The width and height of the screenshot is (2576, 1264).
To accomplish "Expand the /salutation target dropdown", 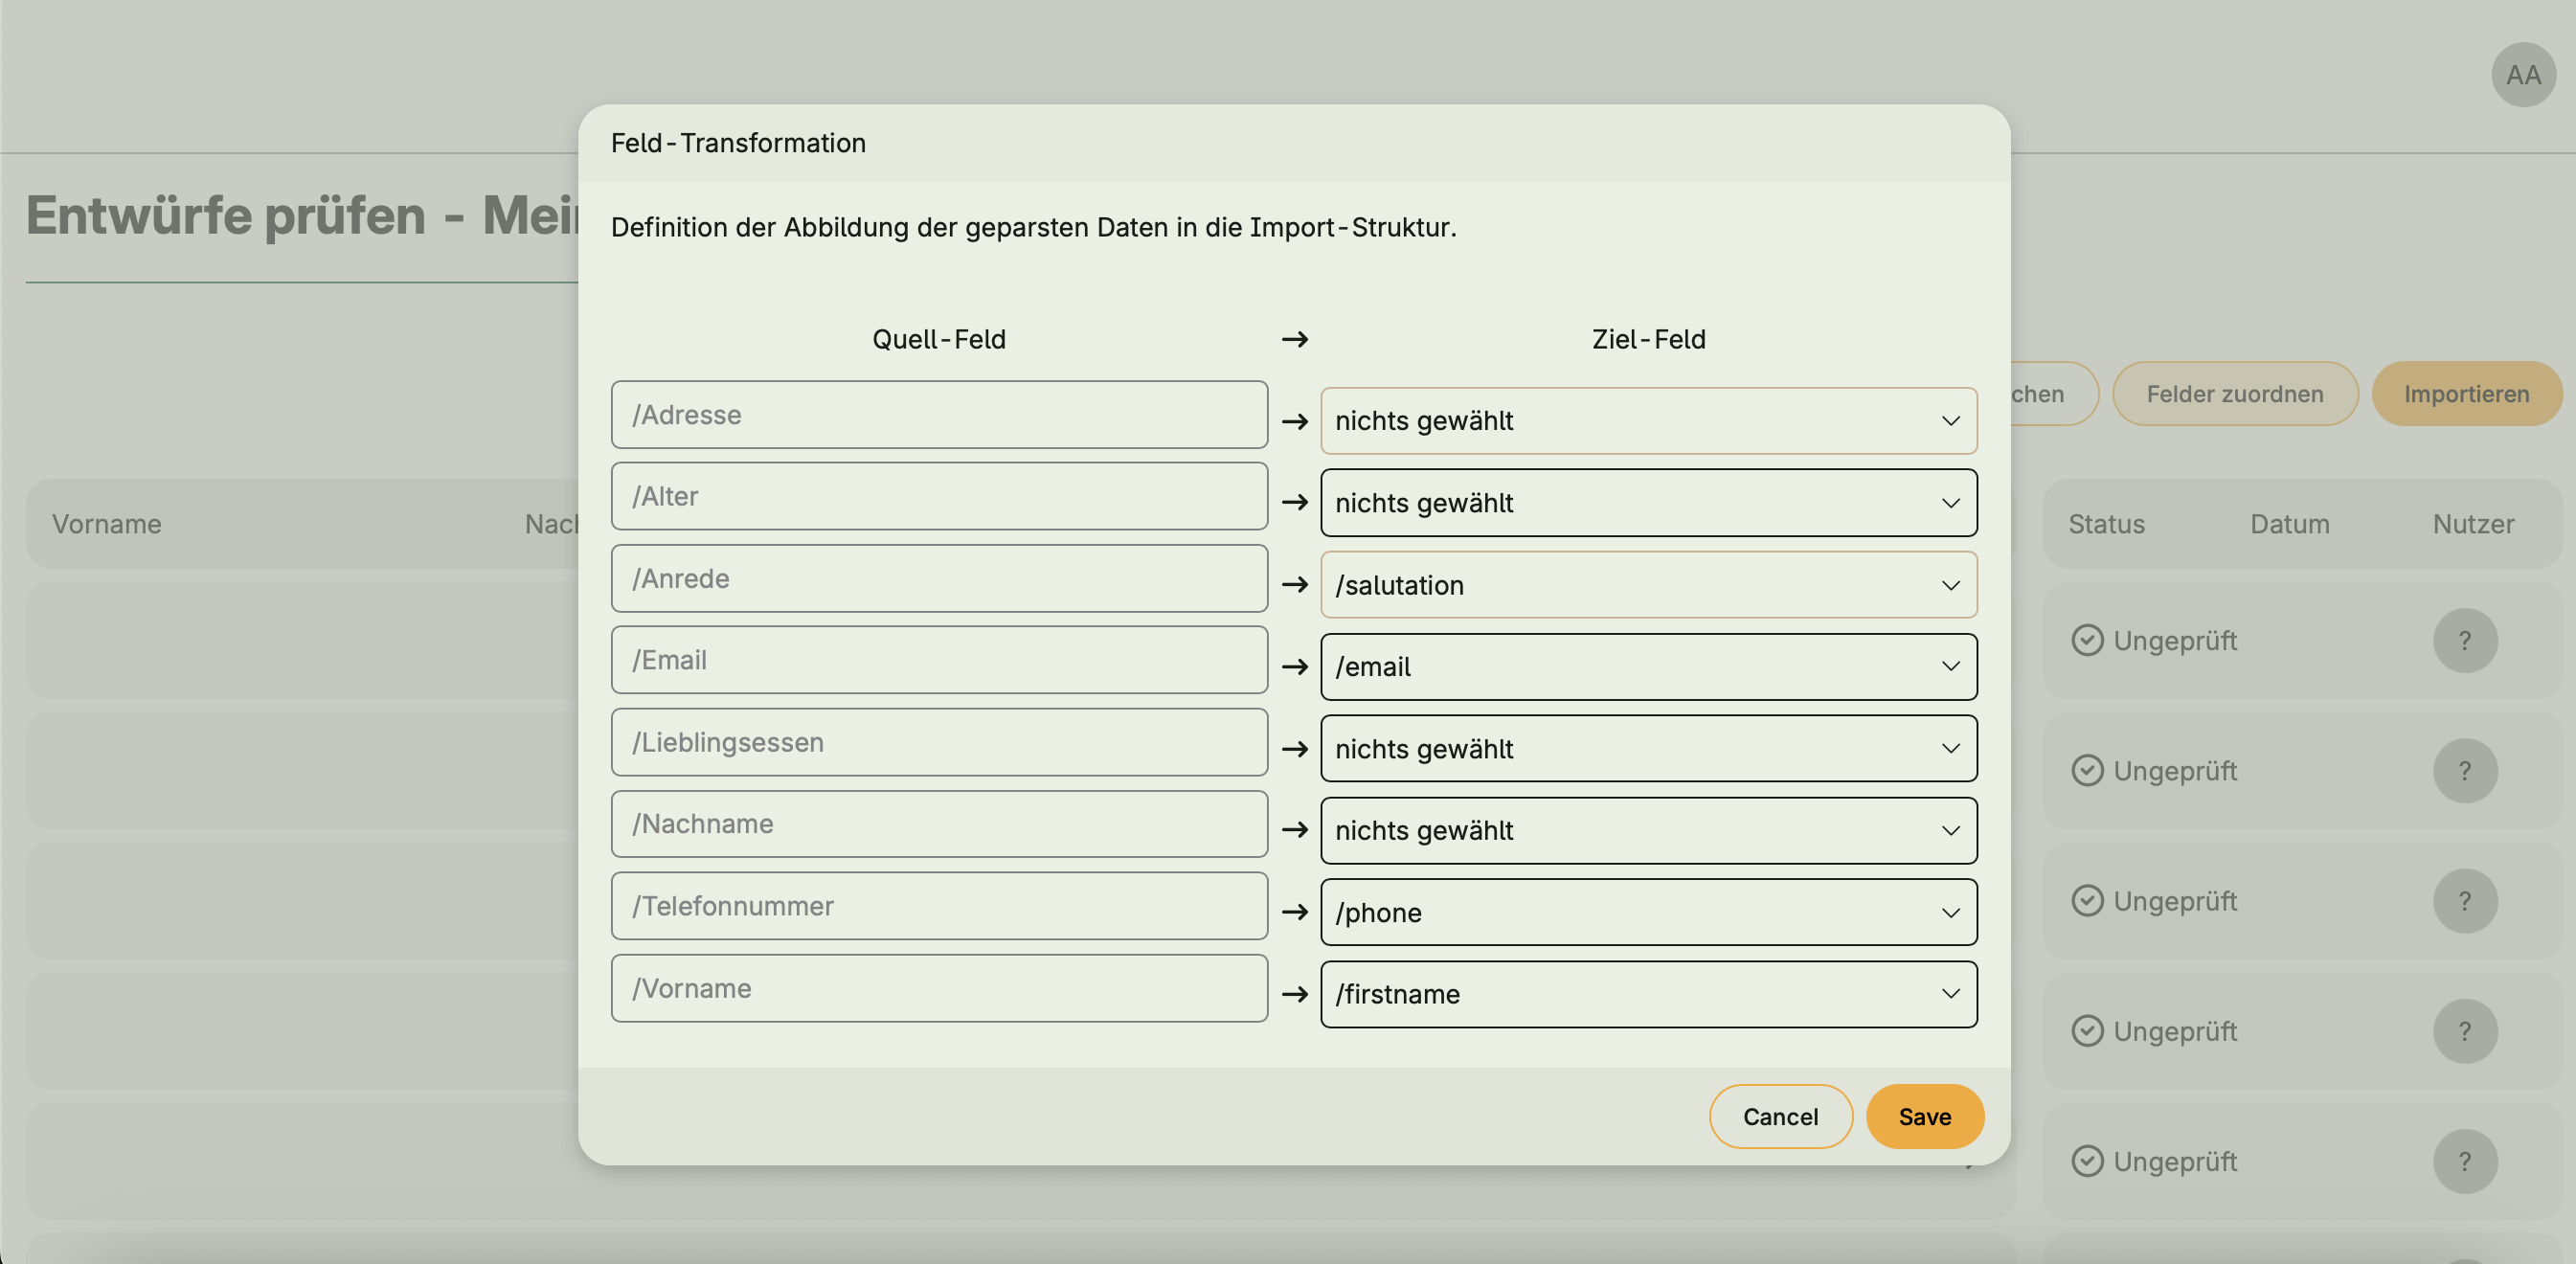I will 1647,585.
